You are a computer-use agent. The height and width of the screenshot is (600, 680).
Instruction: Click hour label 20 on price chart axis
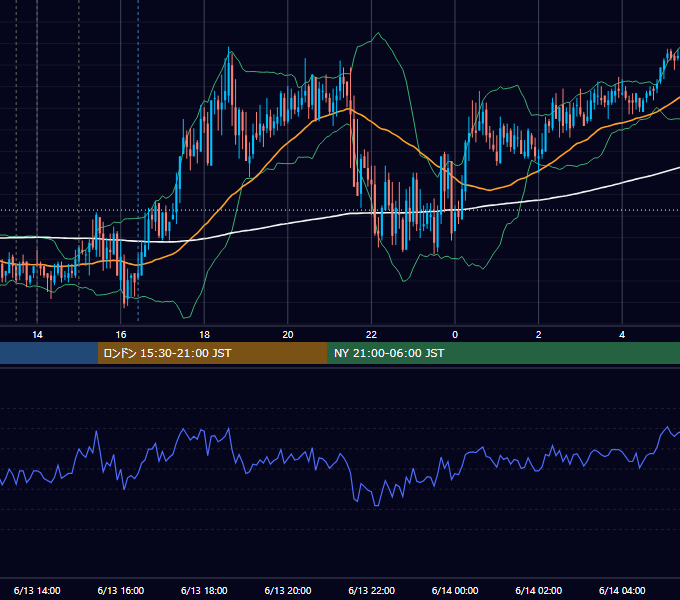pyautogui.click(x=288, y=335)
